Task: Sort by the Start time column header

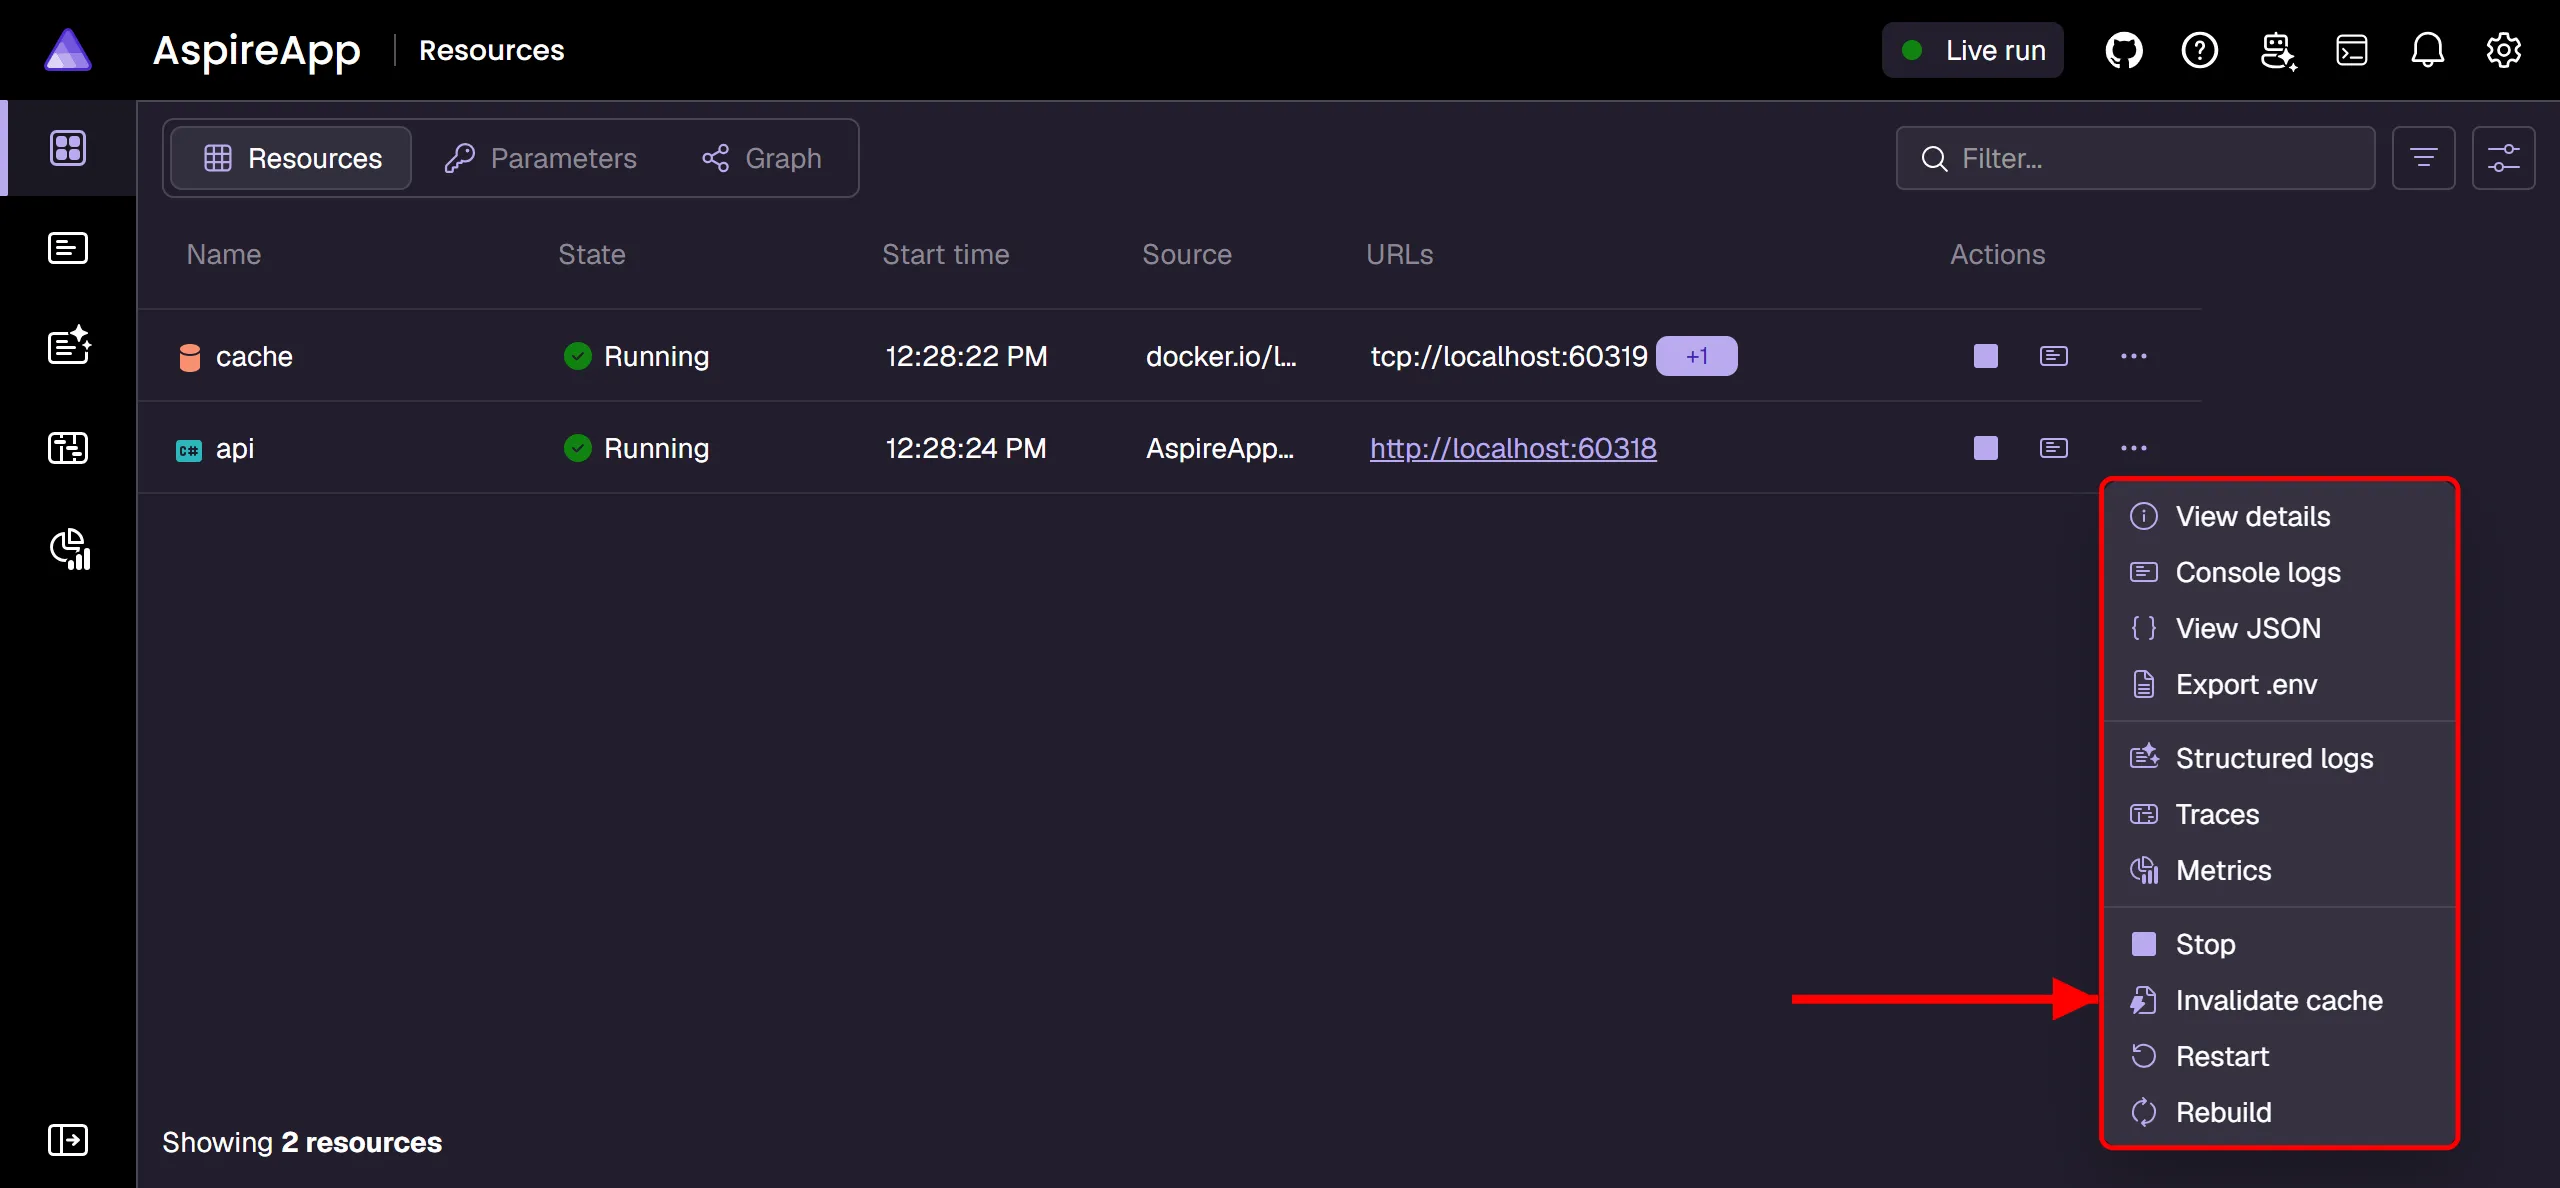Action: [946, 254]
